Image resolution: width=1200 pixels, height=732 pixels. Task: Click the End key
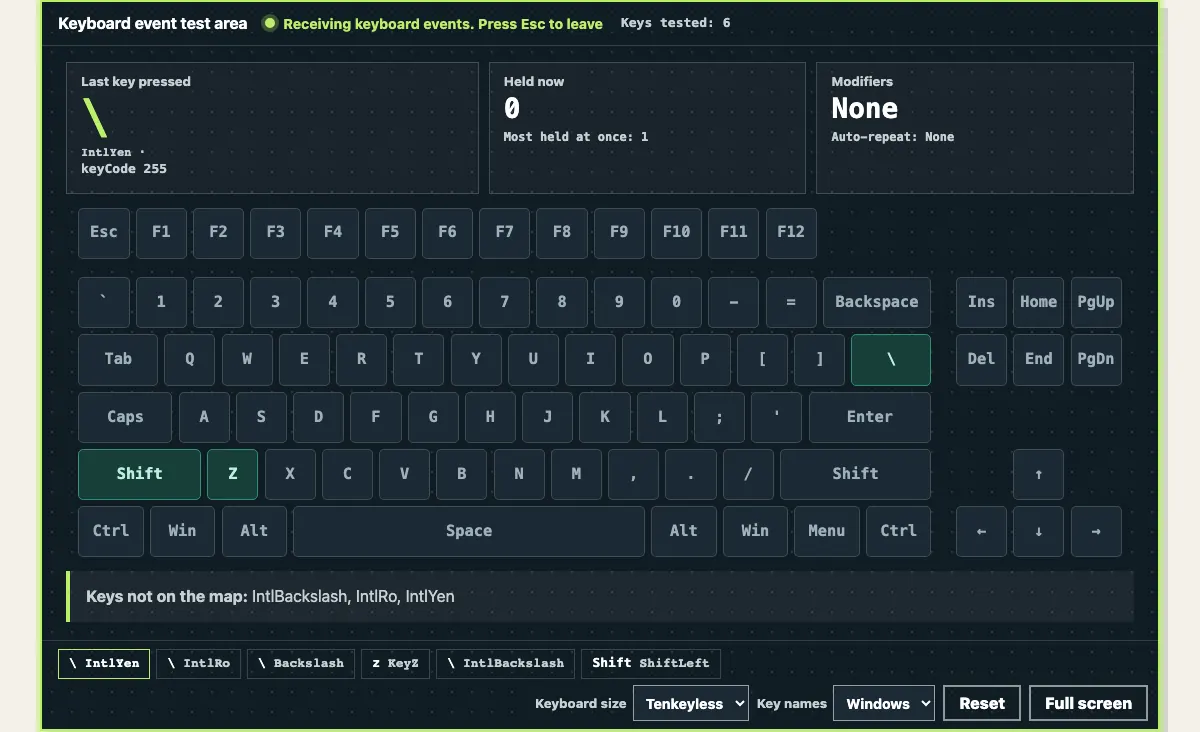point(1038,359)
